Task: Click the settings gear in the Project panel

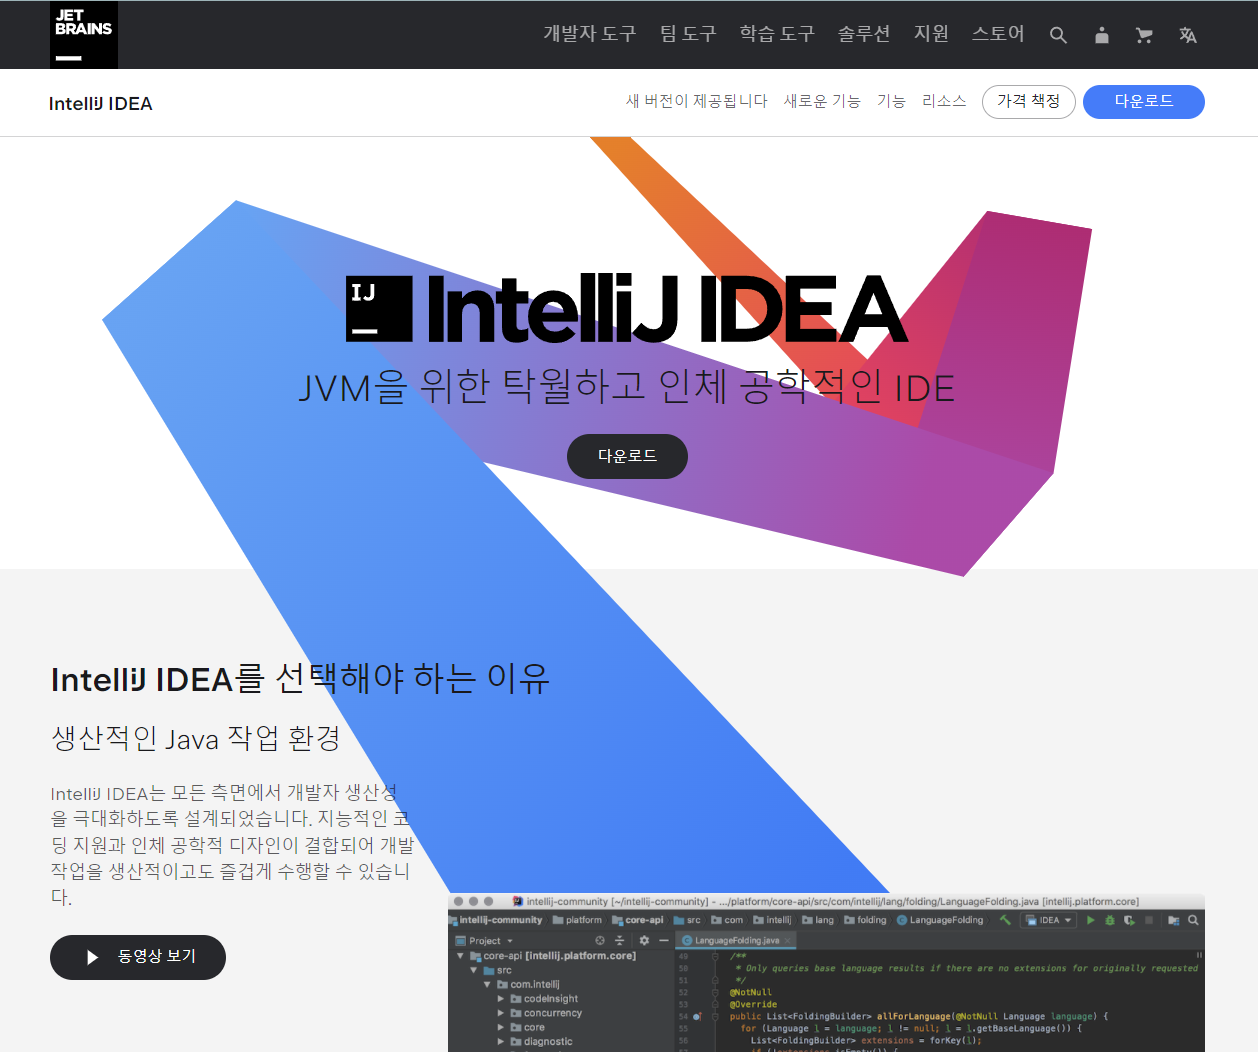Action: click(x=644, y=940)
